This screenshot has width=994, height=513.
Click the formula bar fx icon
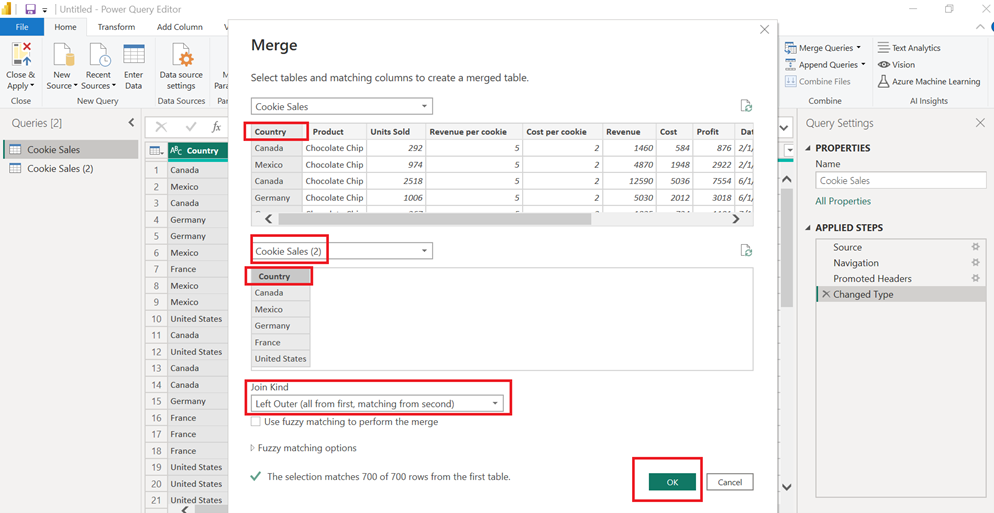pyautogui.click(x=216, y=127)
